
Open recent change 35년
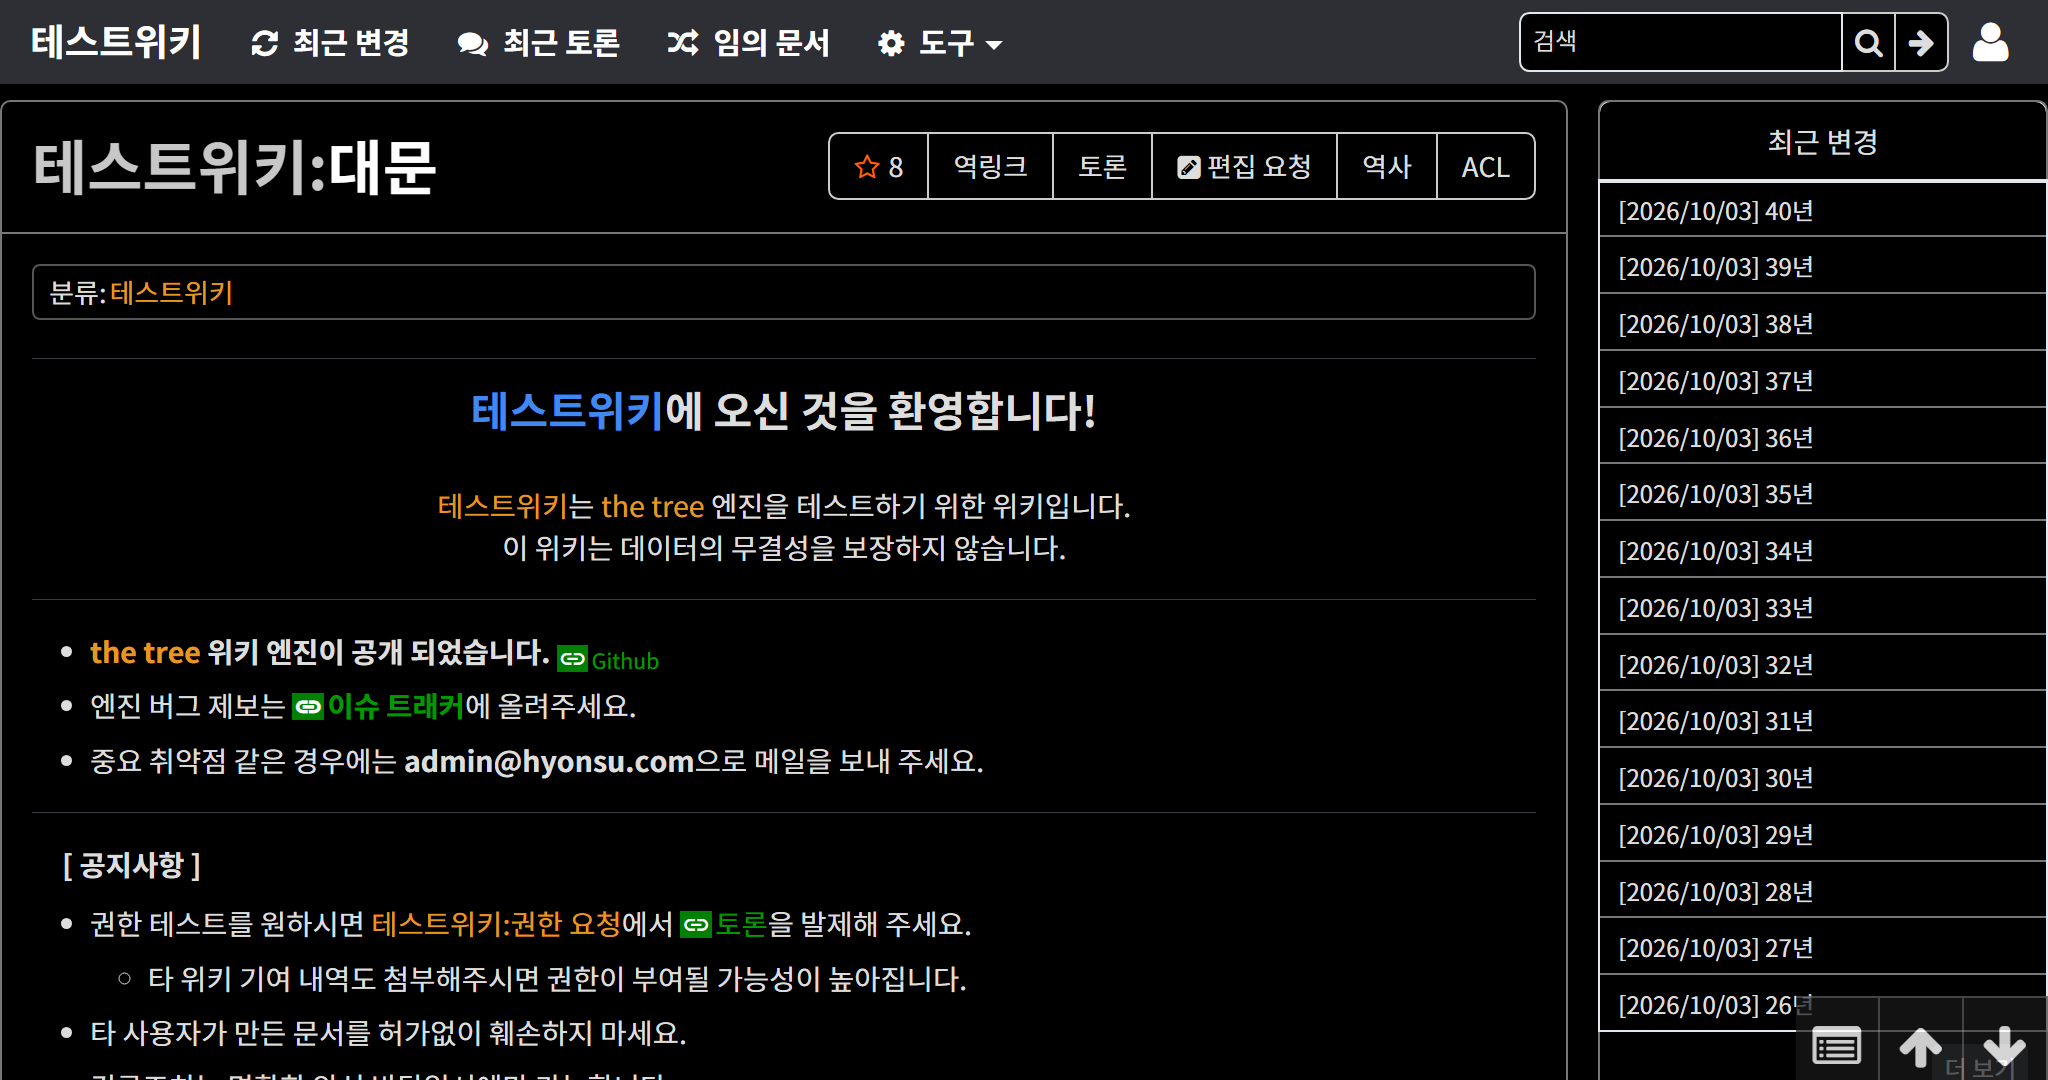pos(1822,494)
